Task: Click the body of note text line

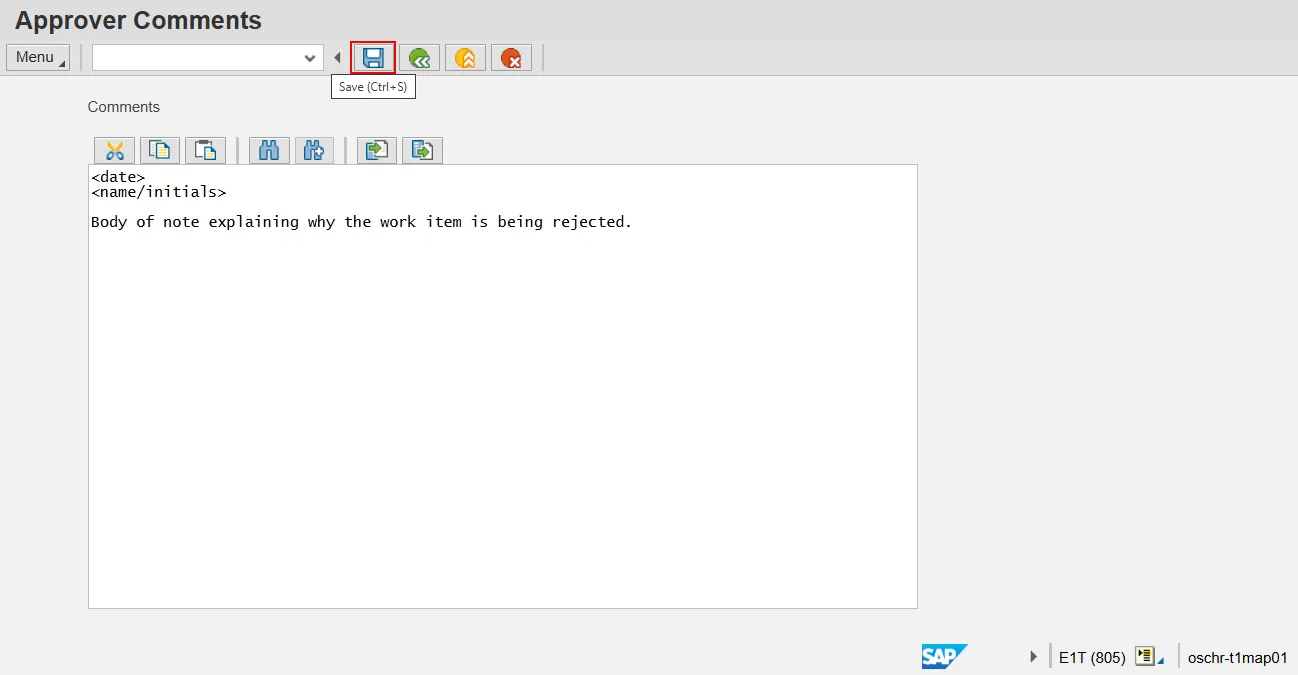Action: (x=362, y=222)
